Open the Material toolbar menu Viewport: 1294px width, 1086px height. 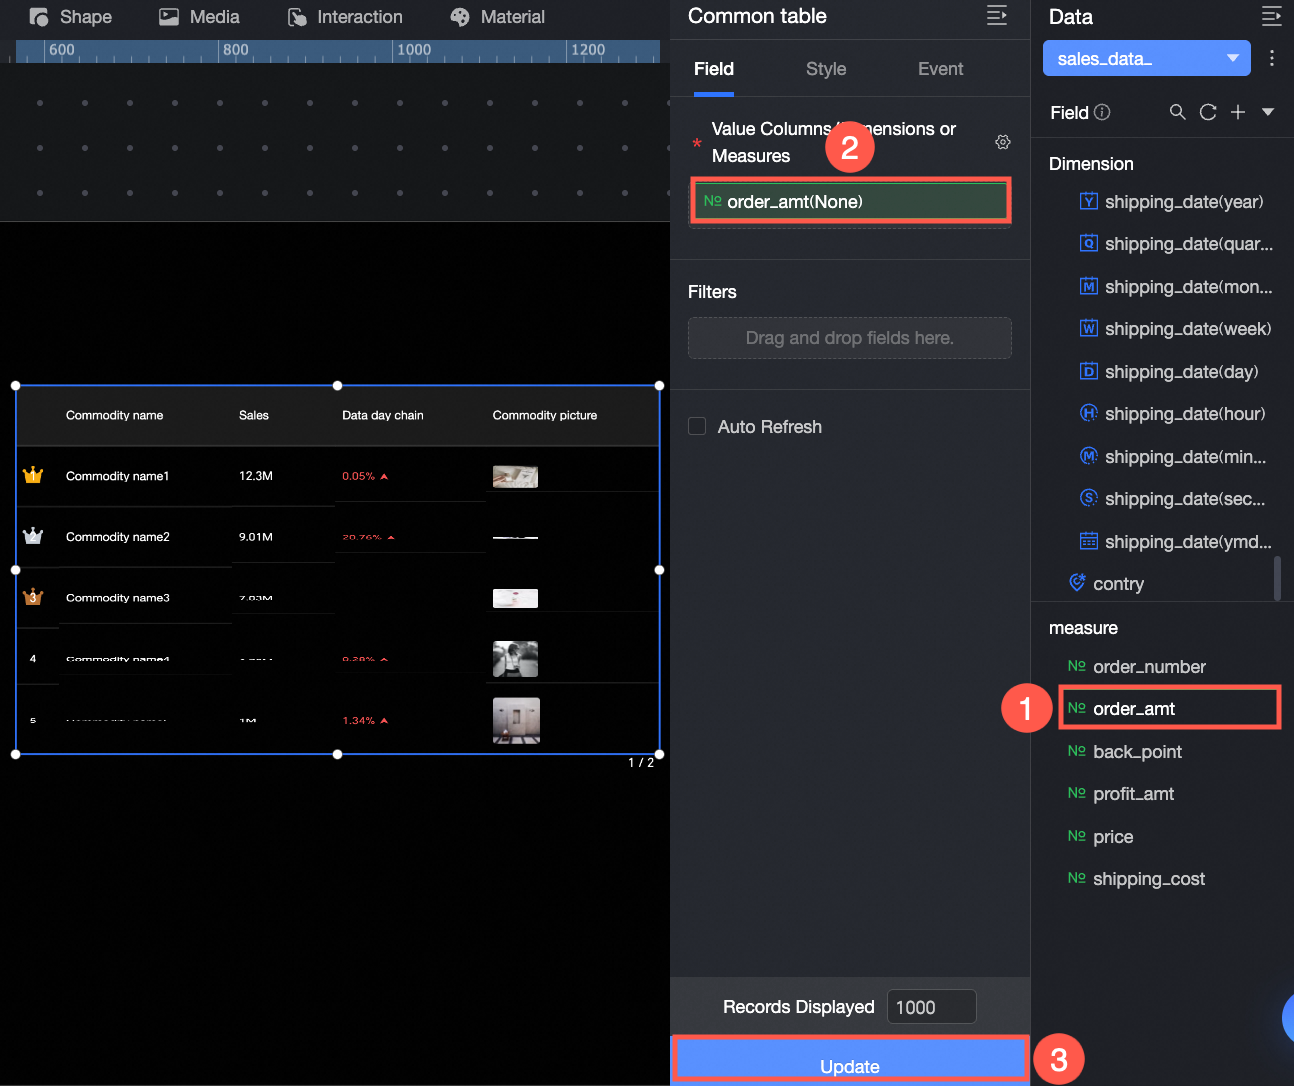[x=497, y=17]
